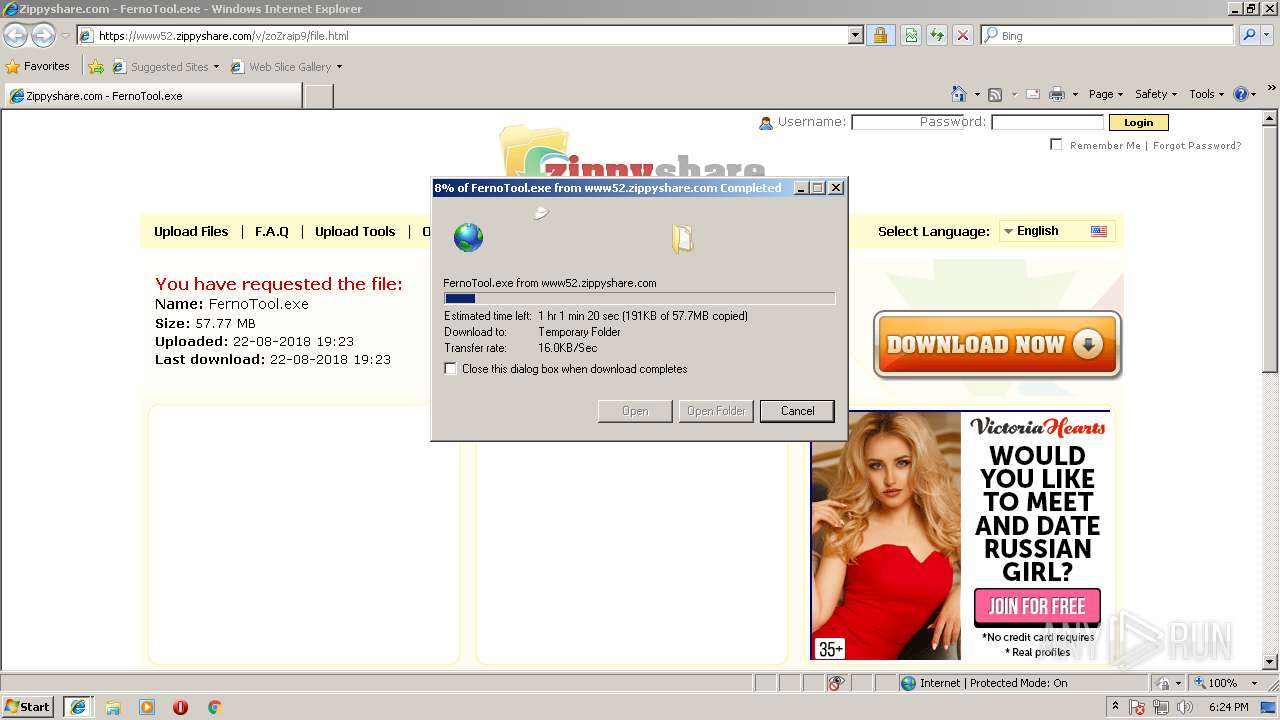Check Close this dialog box when download completes
The image size is (1280, 720).
450,369
